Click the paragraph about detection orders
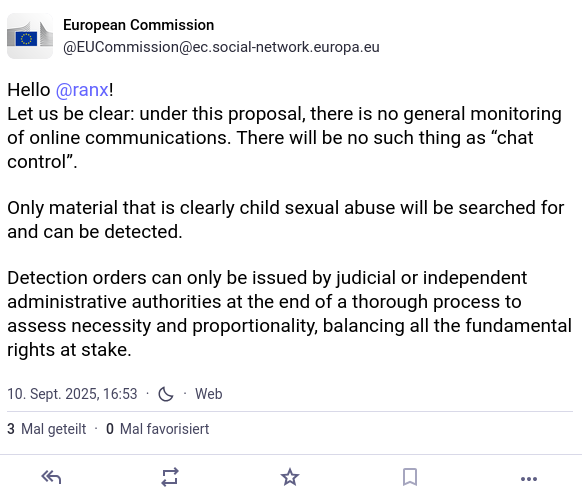Image resolution: width=582 pixels, height=498 pixels. tap(290, 314)
